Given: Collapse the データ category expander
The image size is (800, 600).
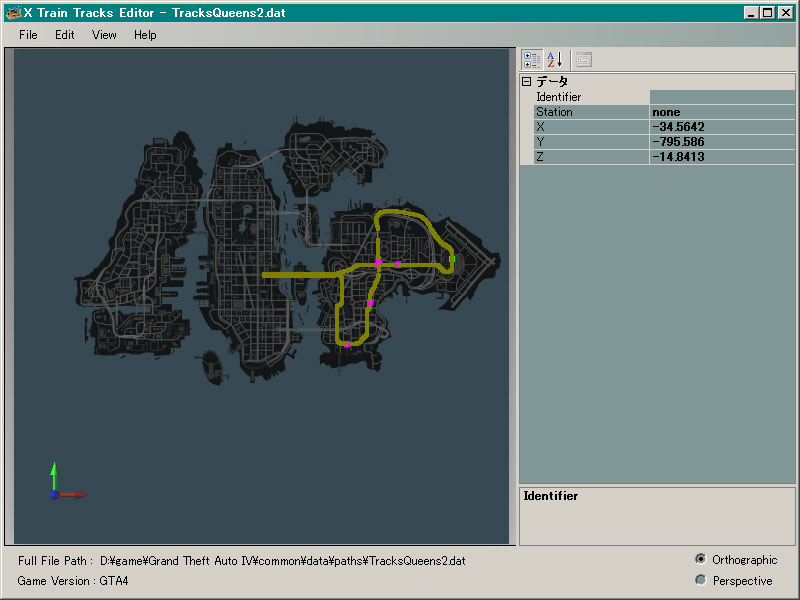Looking at the screenshot, I should tap(527, 81).
